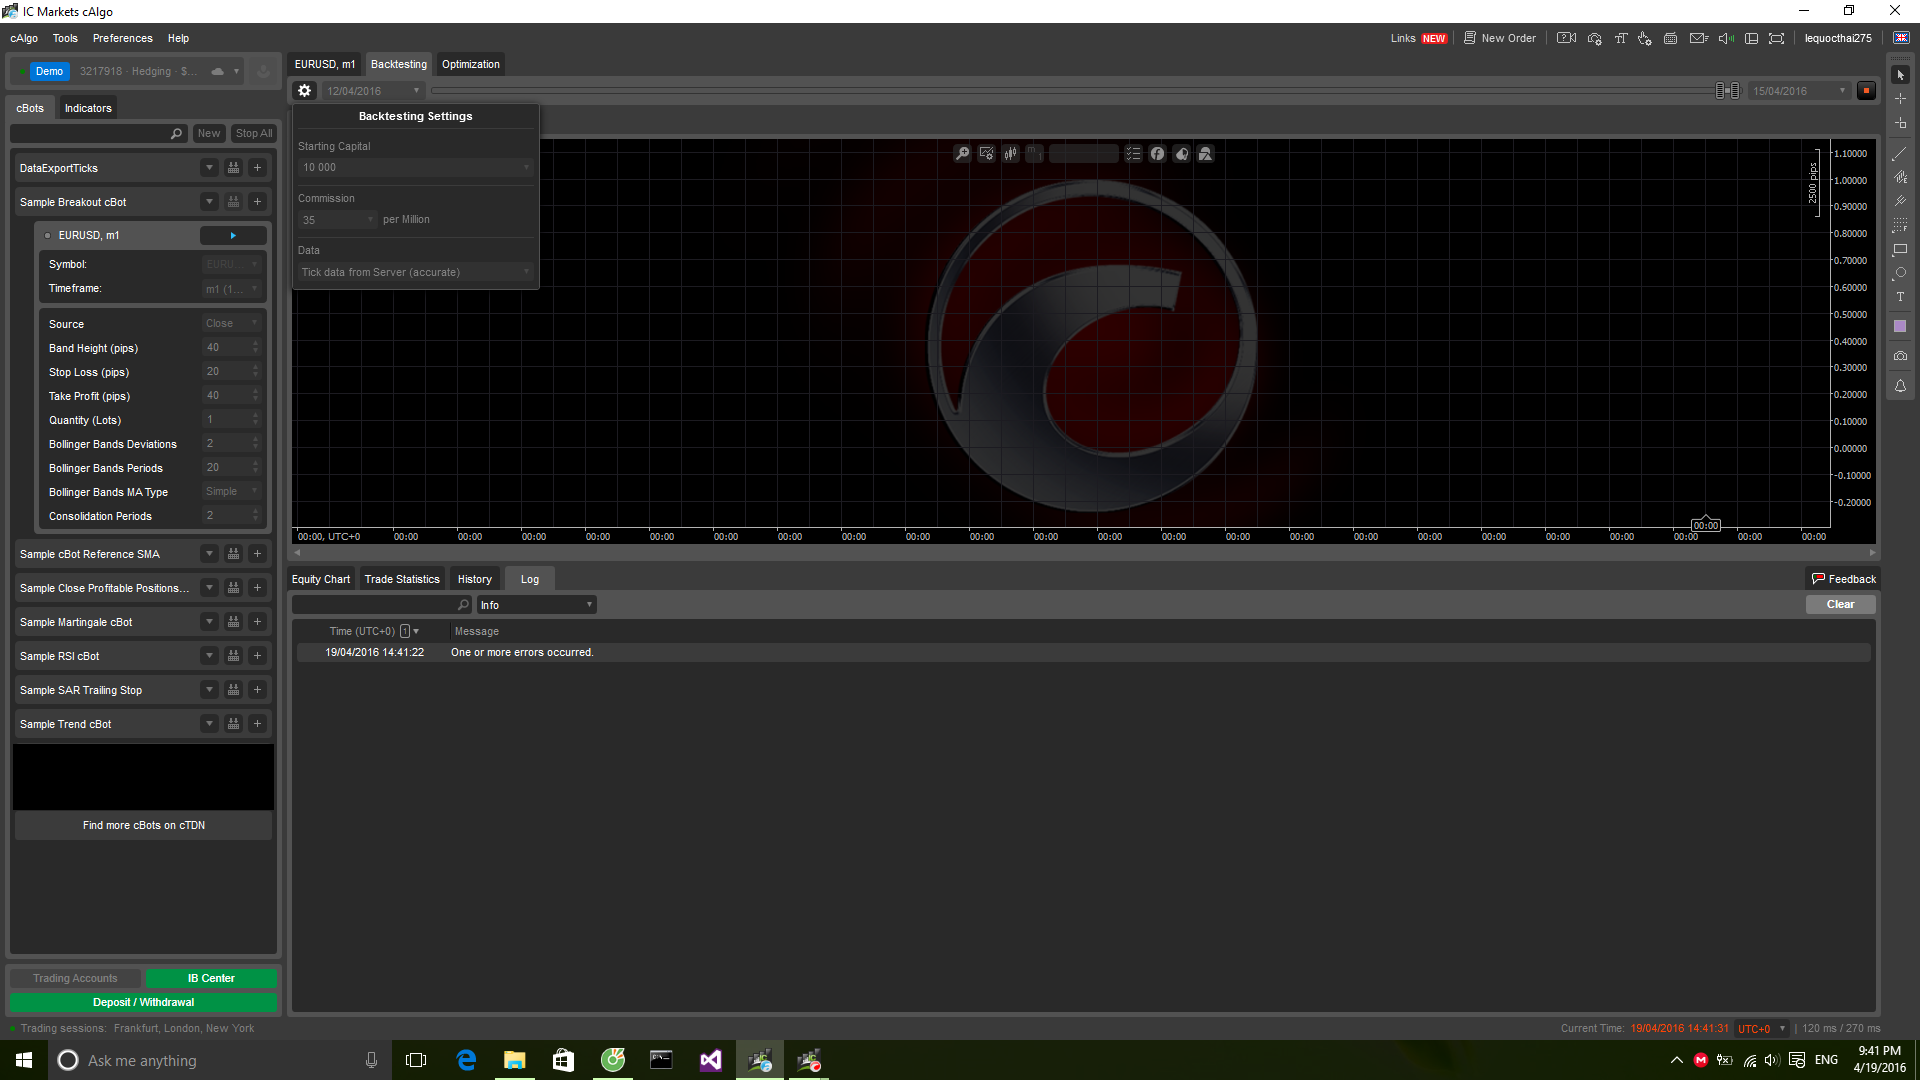Open the email notifications settings icon

coord(1698,38)
